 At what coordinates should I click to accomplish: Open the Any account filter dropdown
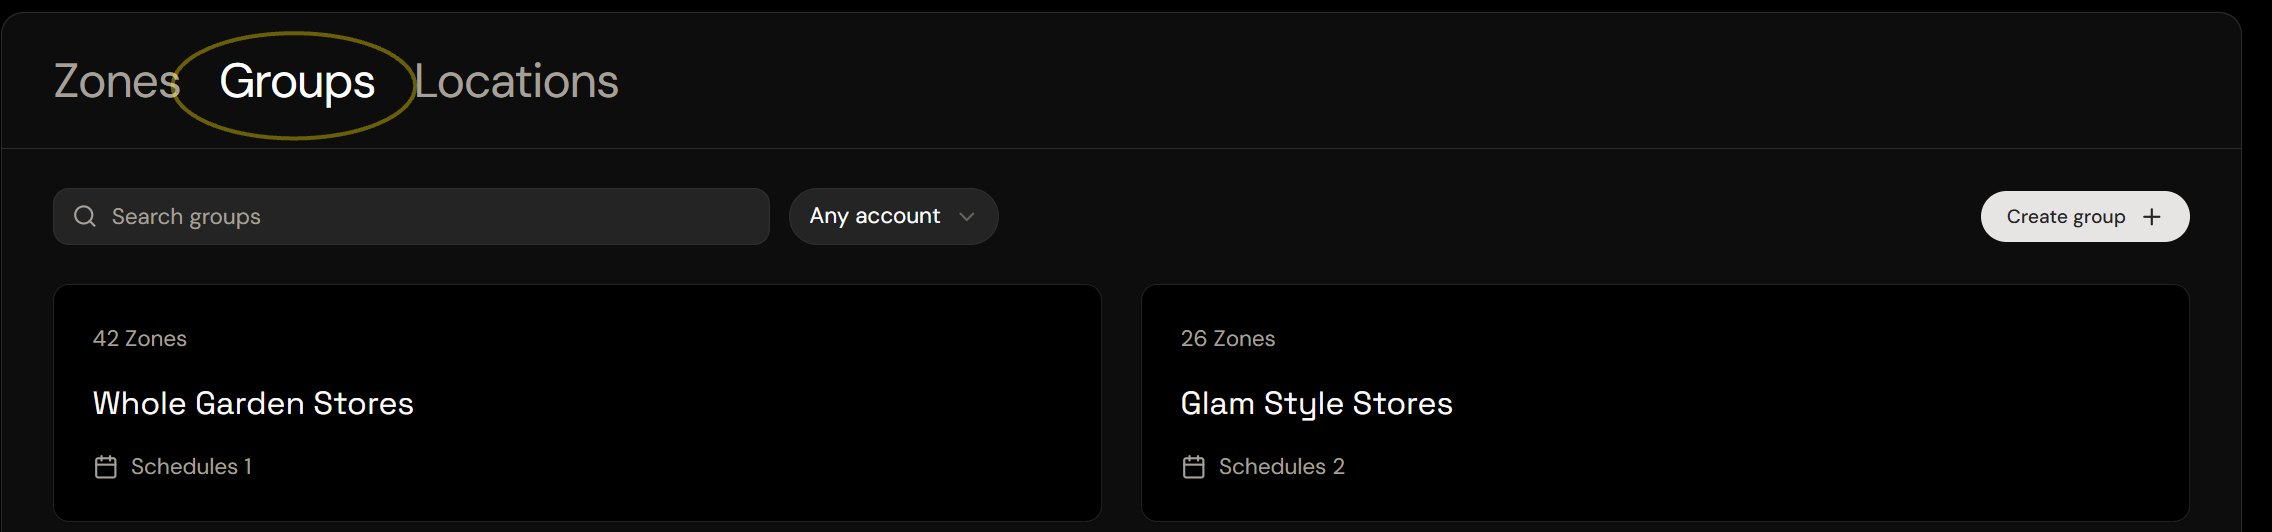tap(893, 216)
